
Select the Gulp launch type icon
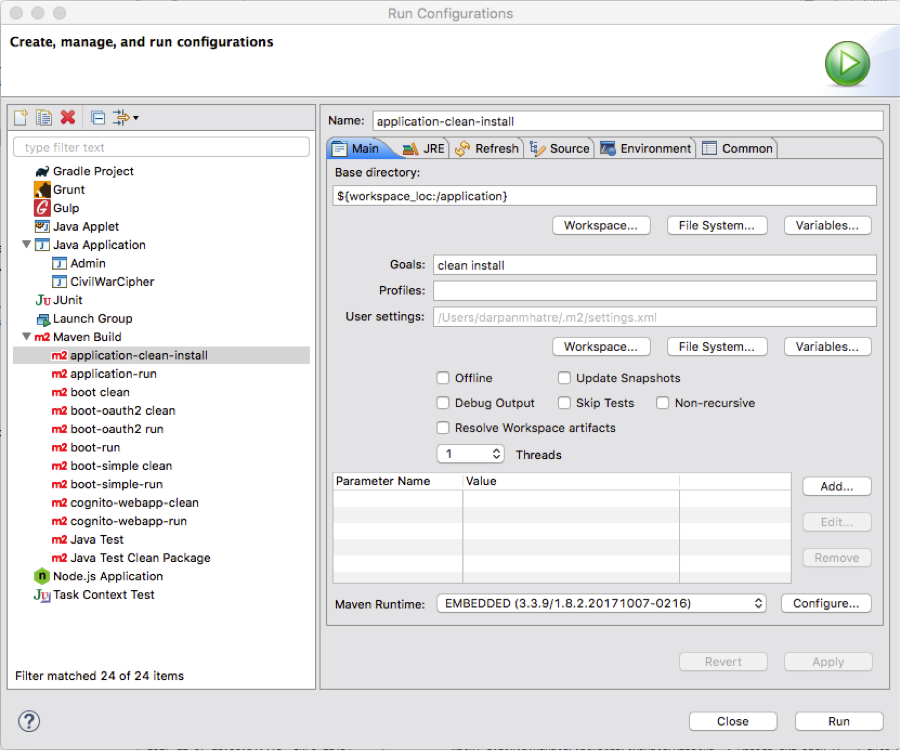click(x=42, y=208)
